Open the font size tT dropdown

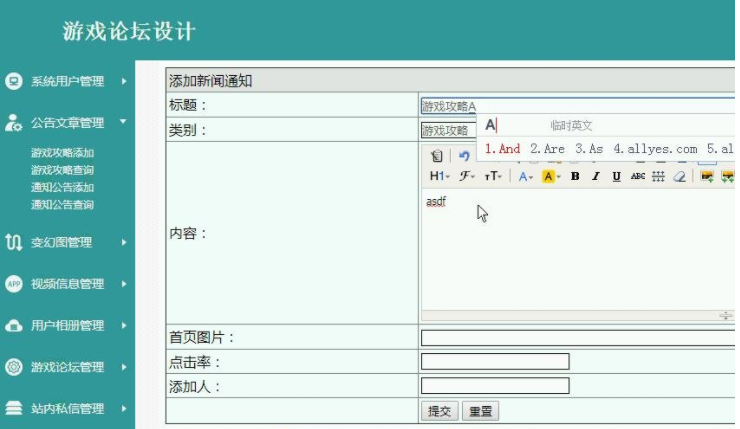[493, 176]
